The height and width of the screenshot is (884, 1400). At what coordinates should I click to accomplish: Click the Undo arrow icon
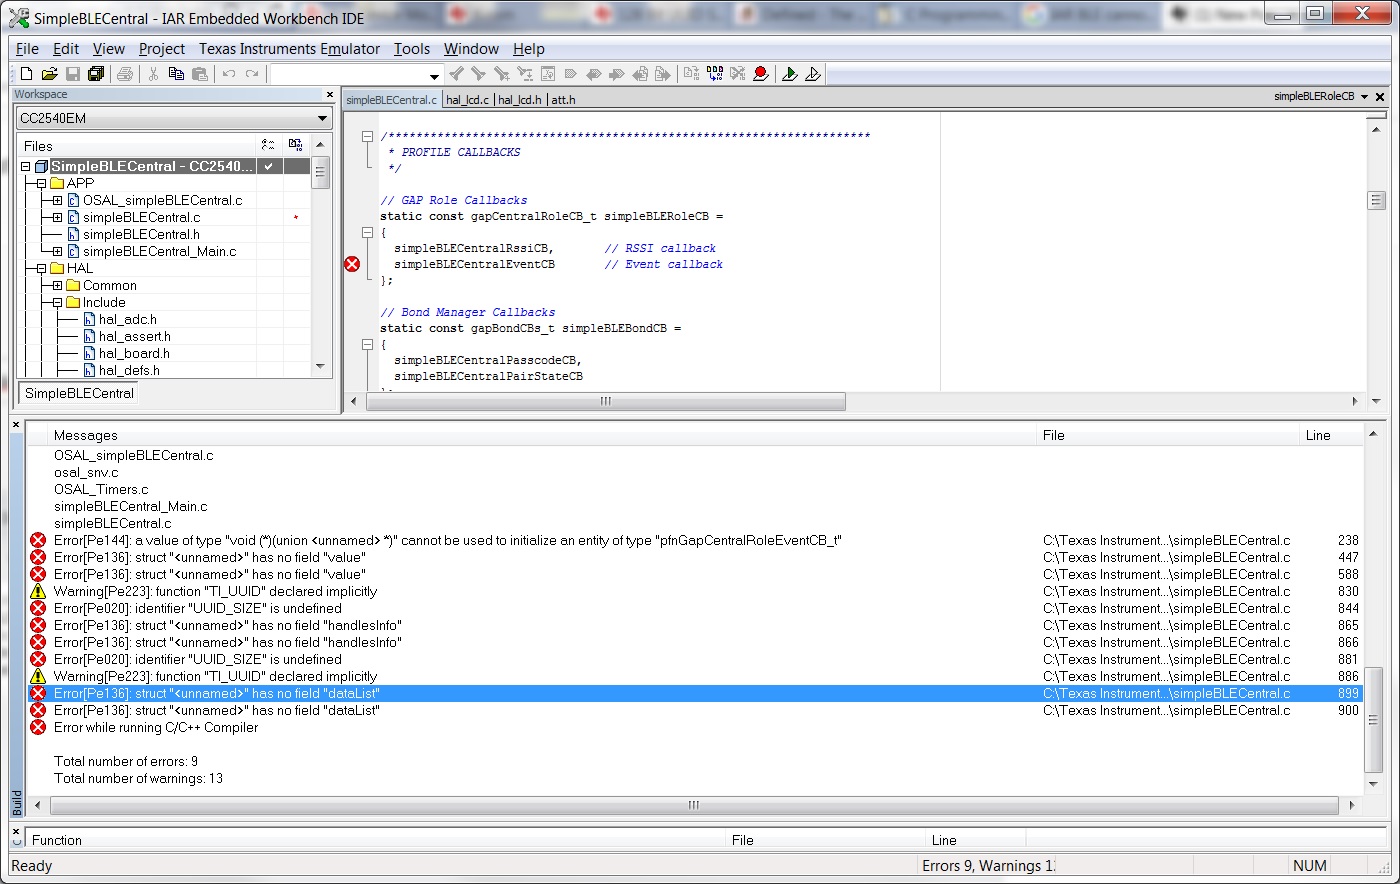[x=229, y=74]
